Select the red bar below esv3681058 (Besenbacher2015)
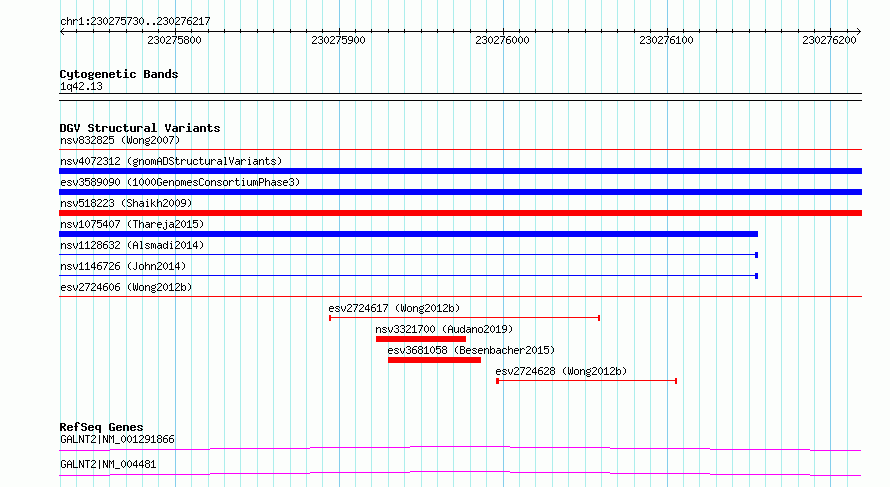 (x=434, y=360)
